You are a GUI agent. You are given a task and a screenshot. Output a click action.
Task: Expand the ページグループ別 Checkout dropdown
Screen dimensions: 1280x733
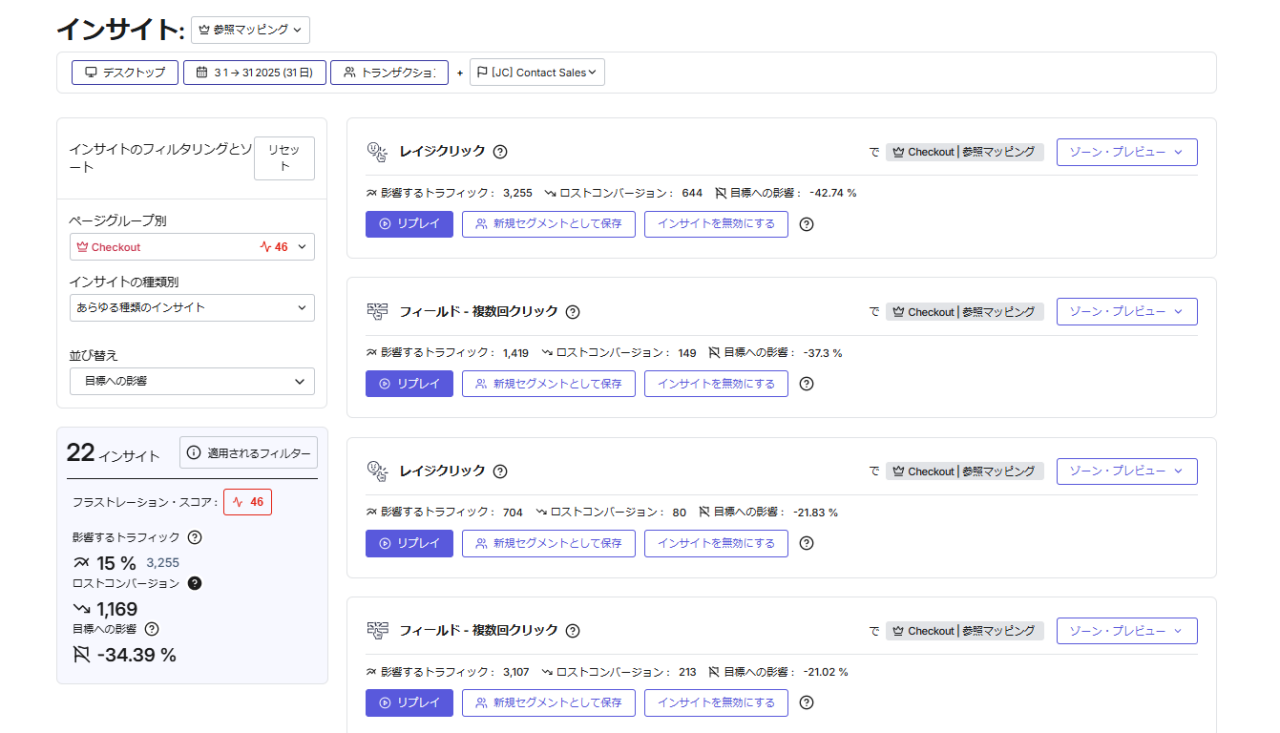192,247
